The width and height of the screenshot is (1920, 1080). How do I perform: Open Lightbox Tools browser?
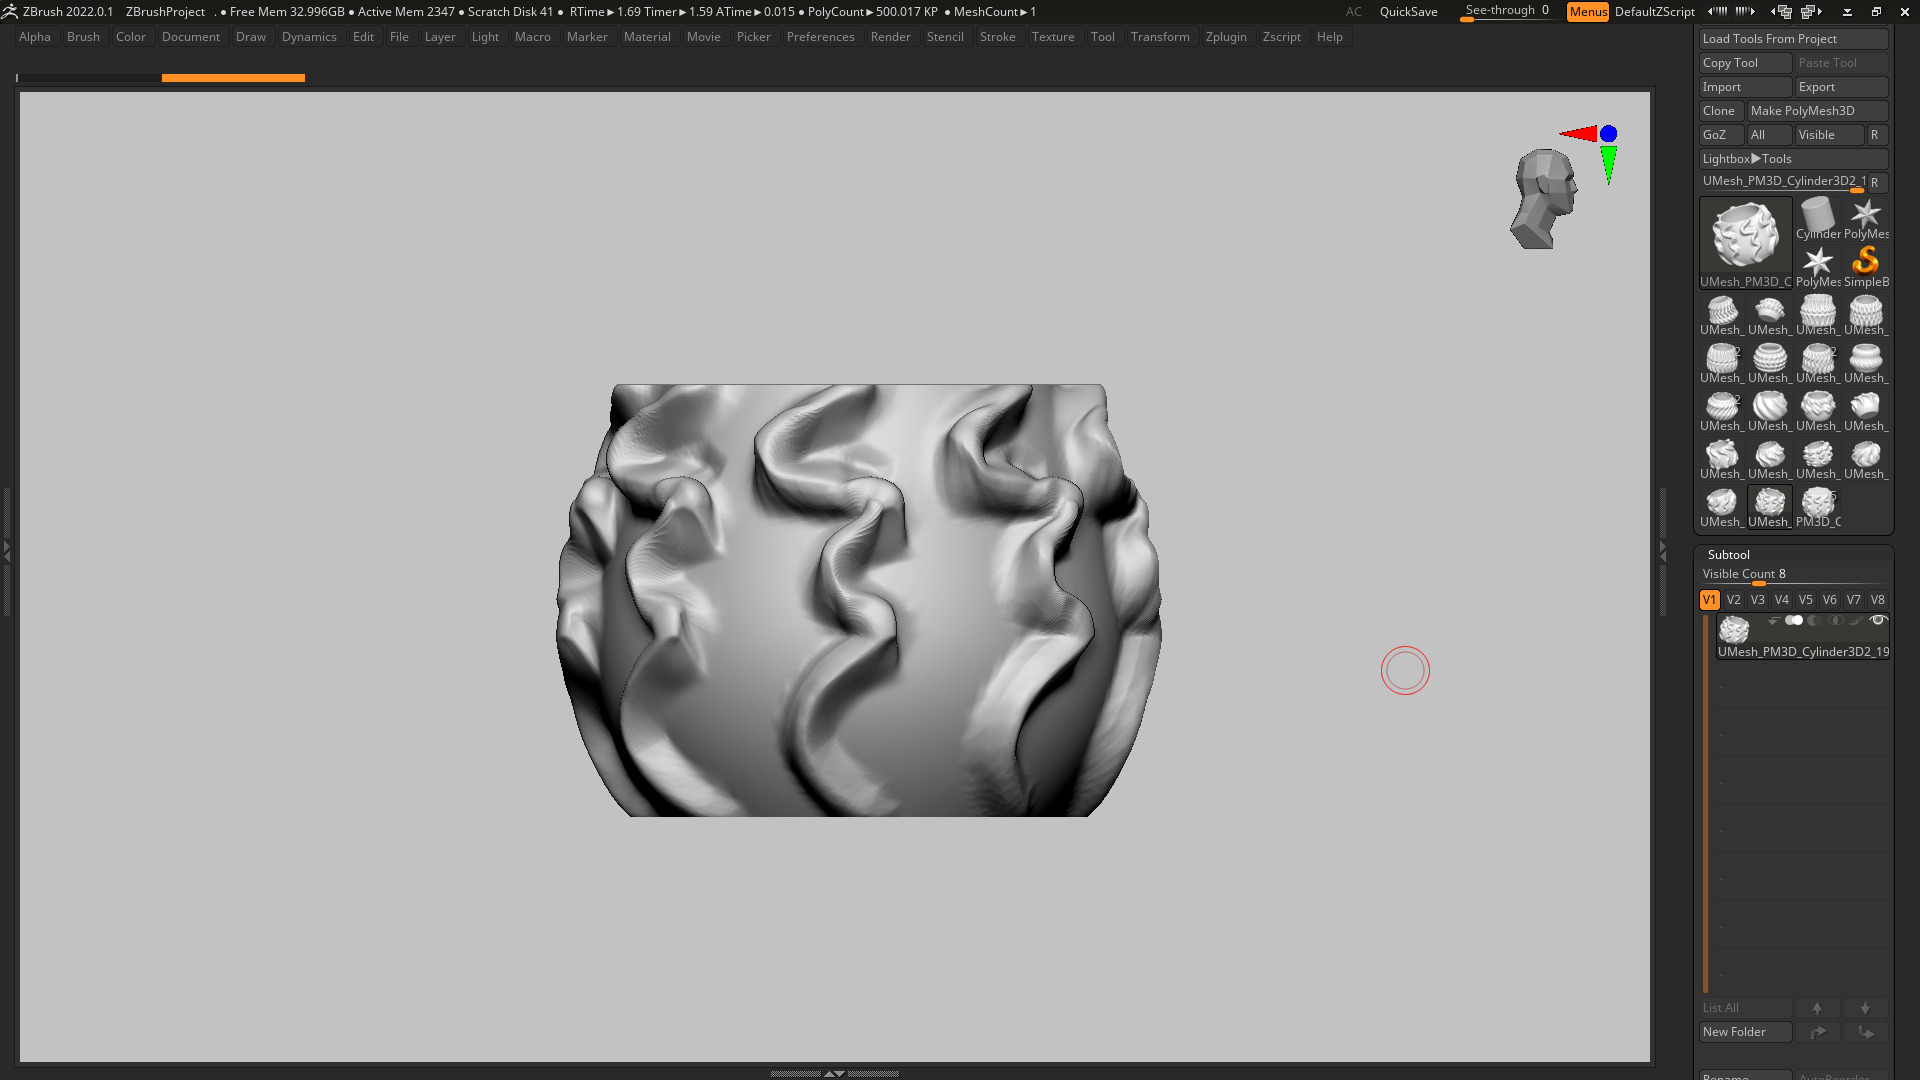pos(1793,159)
